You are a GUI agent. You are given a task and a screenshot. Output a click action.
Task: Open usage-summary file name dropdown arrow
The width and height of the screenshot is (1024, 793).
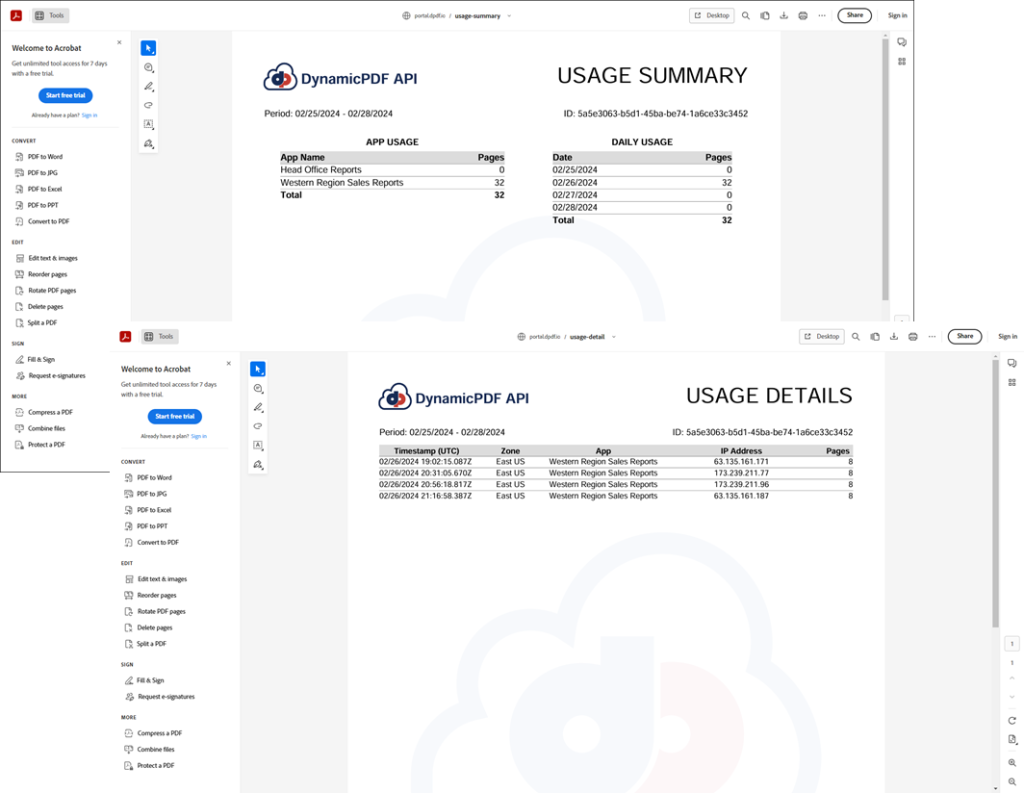coord(509,16)
